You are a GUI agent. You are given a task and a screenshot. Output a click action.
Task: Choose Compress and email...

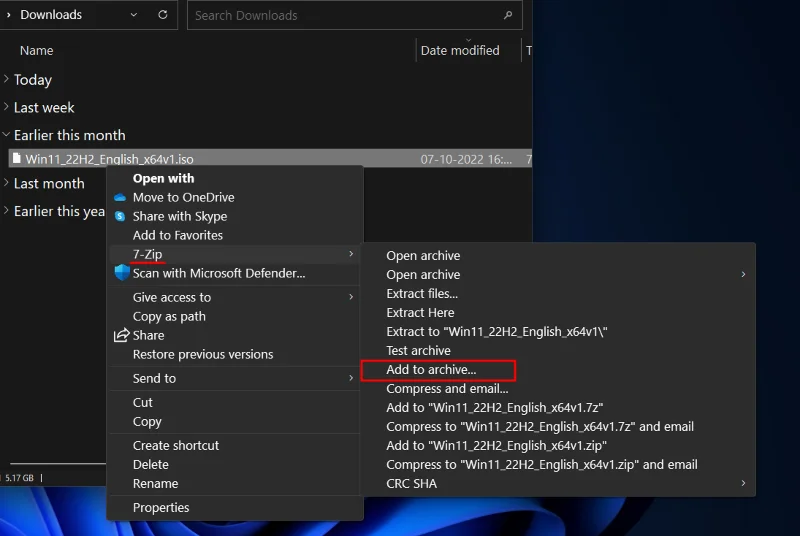(x=447, y=389)
